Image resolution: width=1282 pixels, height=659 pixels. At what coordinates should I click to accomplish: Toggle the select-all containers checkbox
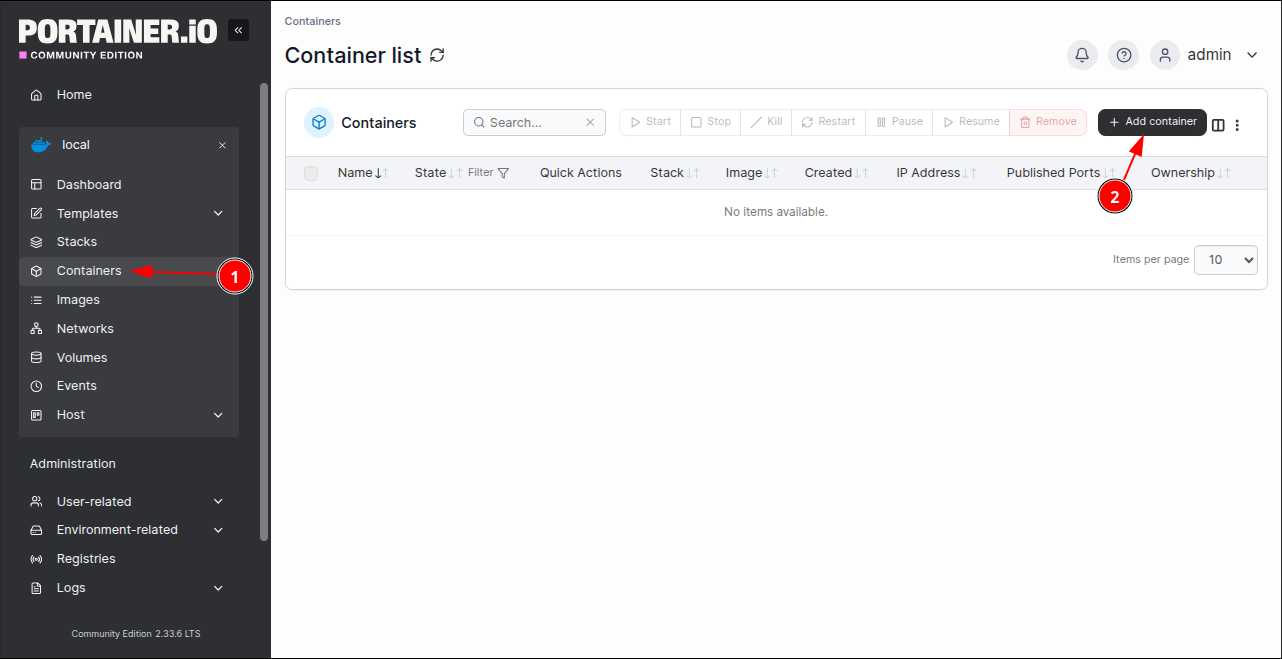coord(311,173)
